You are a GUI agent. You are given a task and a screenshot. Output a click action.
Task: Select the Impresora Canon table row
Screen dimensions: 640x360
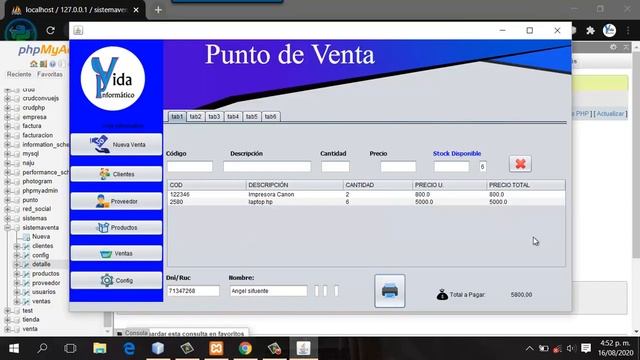point(366,195)
